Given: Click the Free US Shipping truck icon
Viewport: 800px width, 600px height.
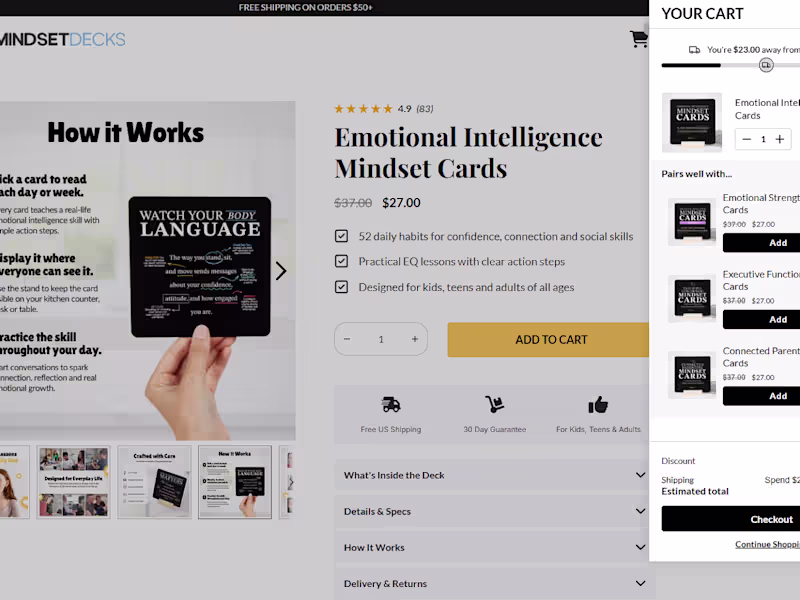Looking at the screenshot, I should pyautogui.click(x=391, y=405).
